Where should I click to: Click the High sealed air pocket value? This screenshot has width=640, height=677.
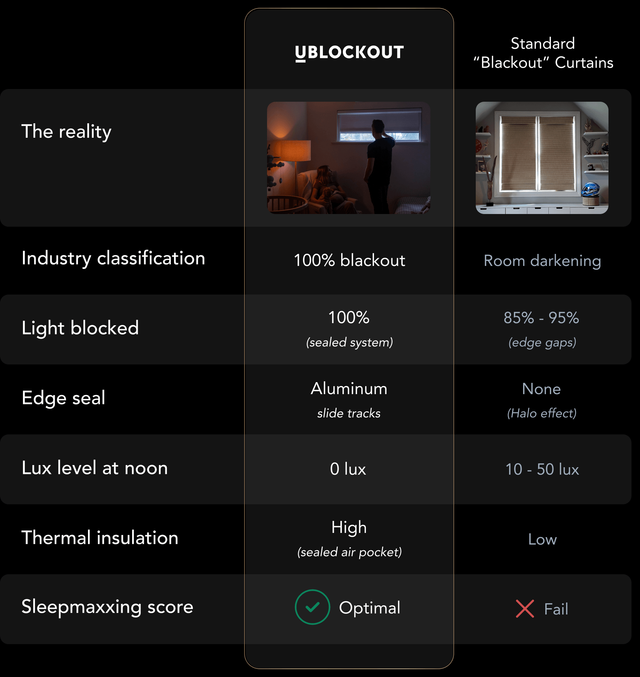(x=349, y=537)
